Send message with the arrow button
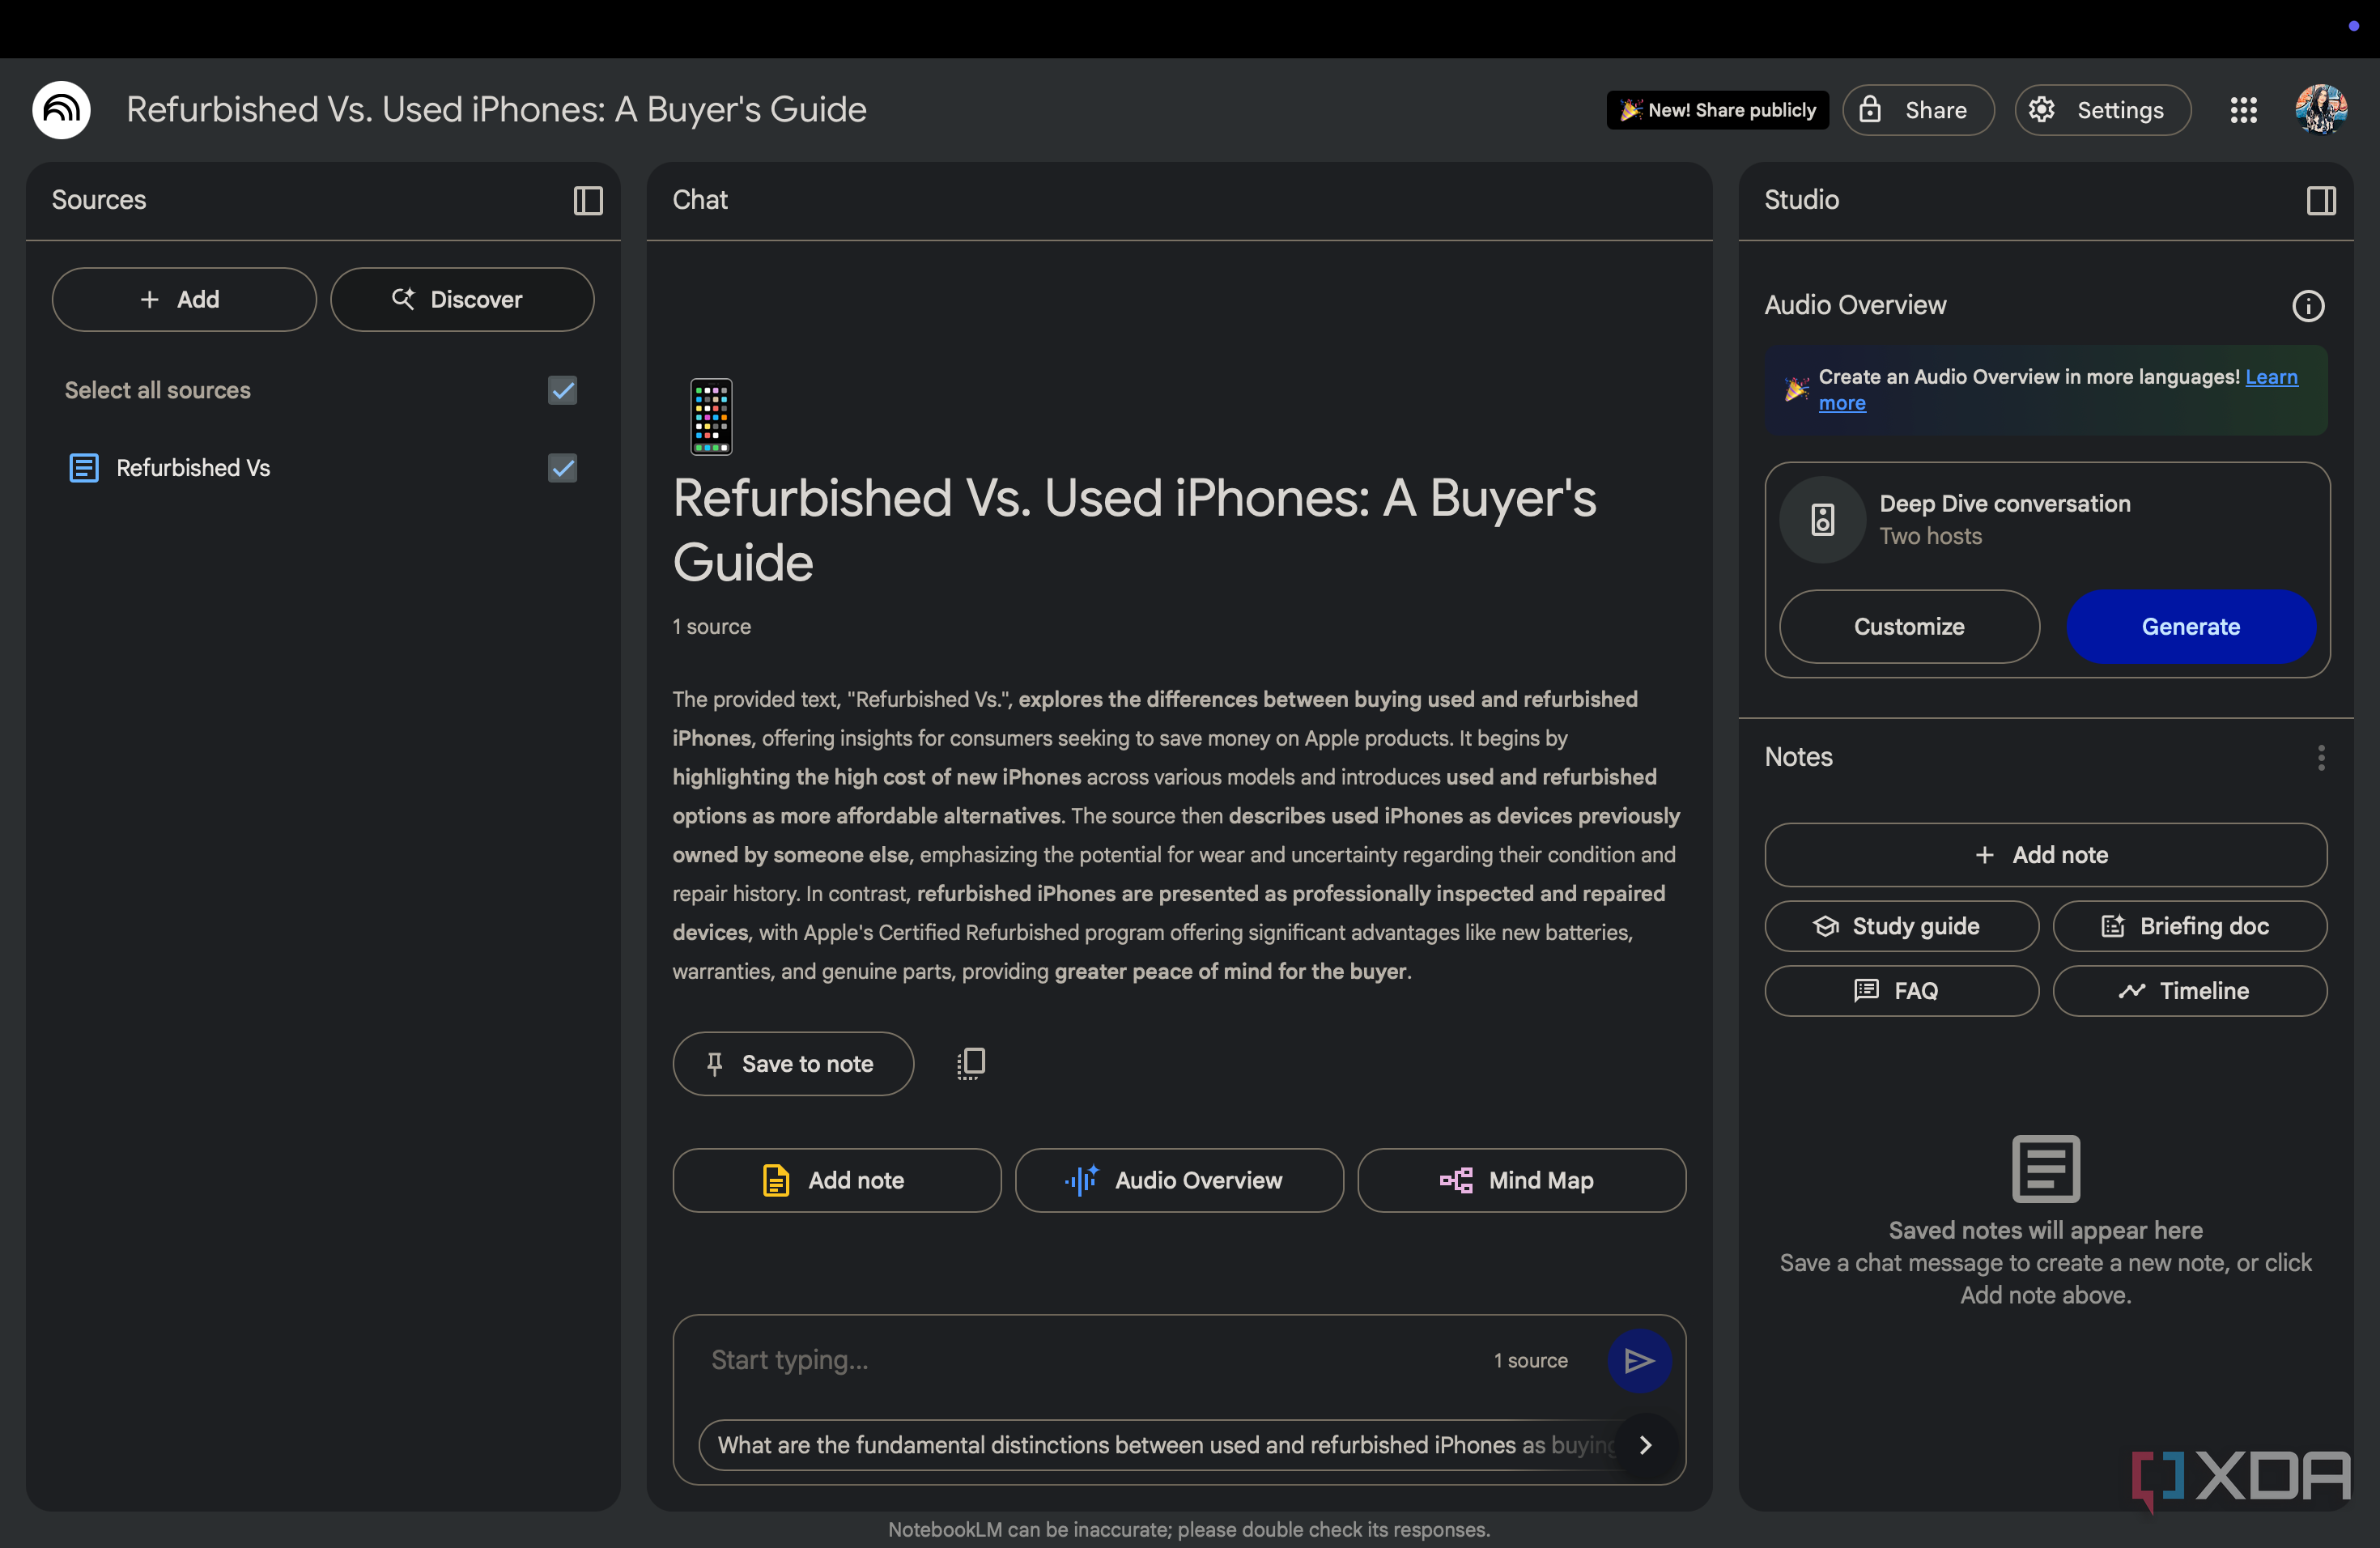Image resolution: width=2380 pixels, height=1548 pixels. tap(1639, 1360)
